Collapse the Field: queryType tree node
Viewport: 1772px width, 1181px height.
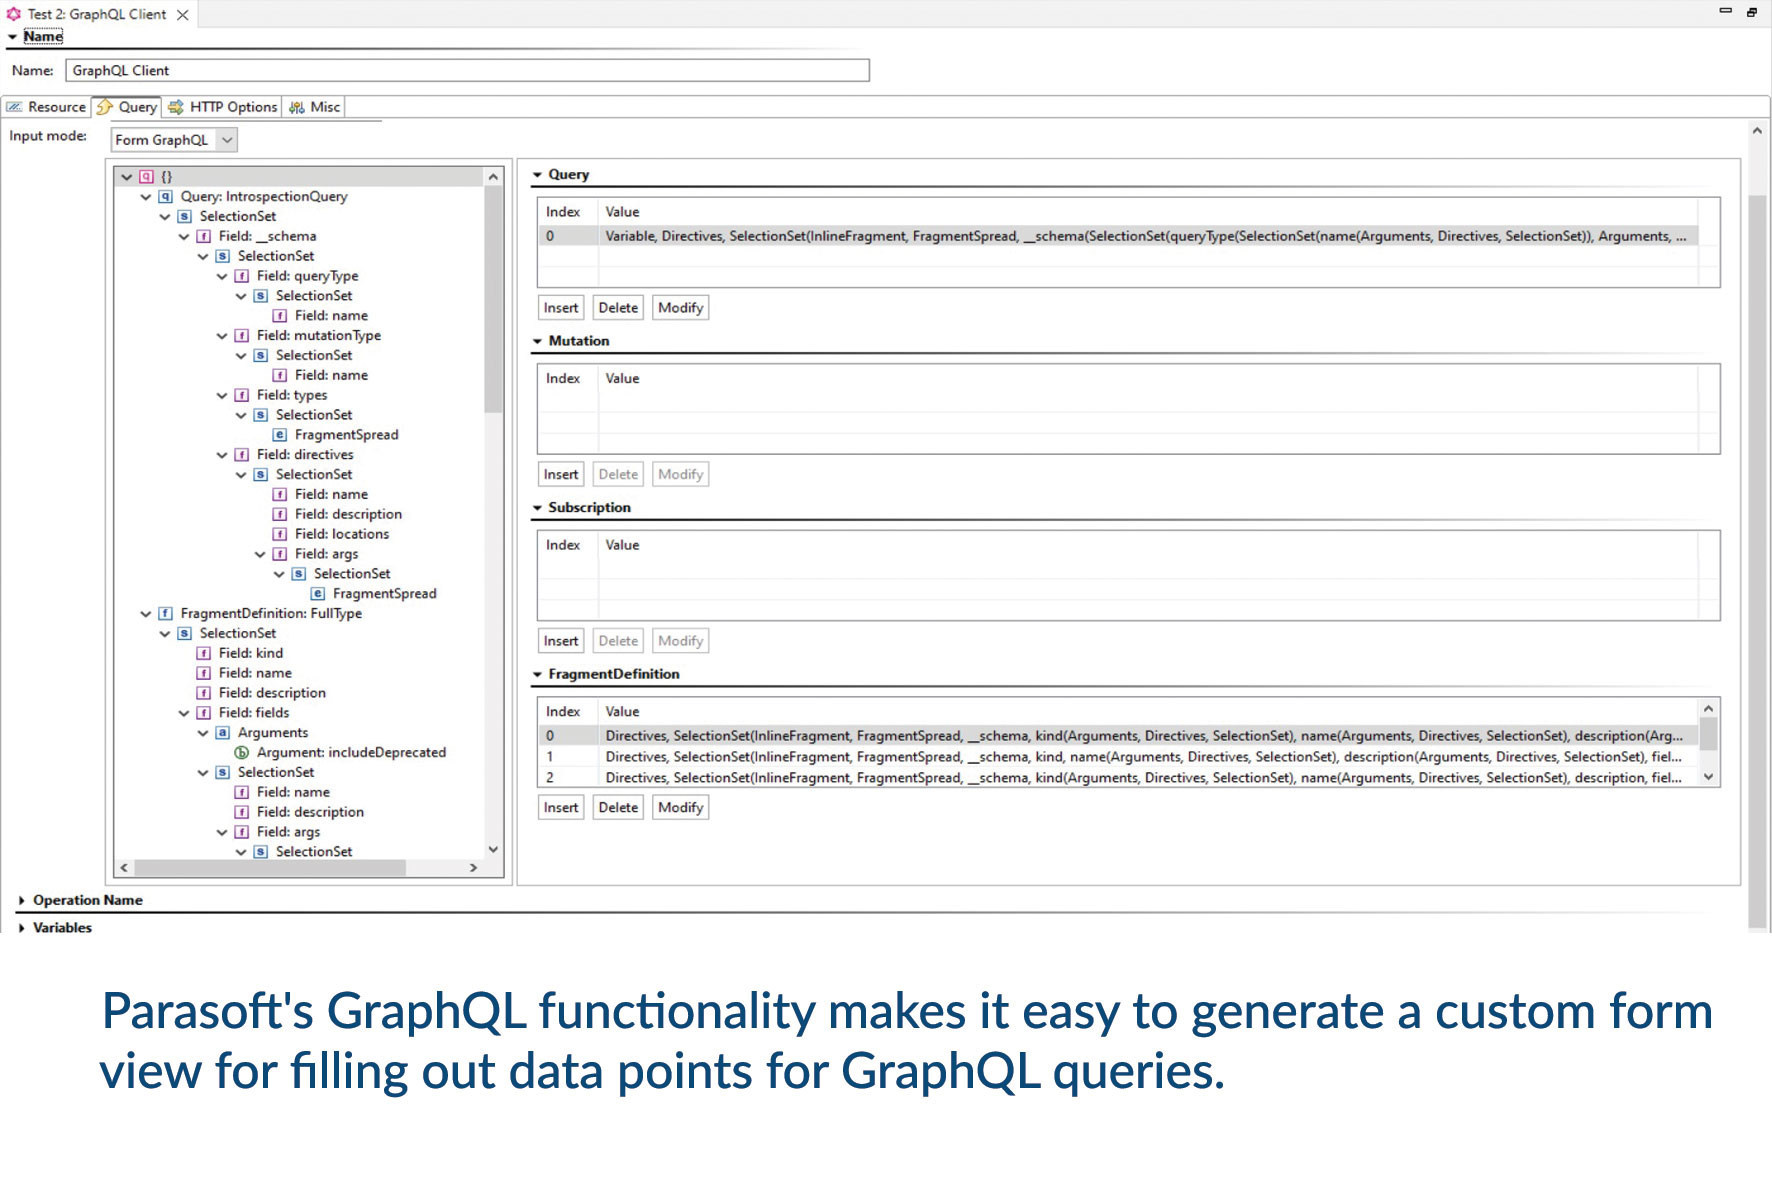click(222, 276)
